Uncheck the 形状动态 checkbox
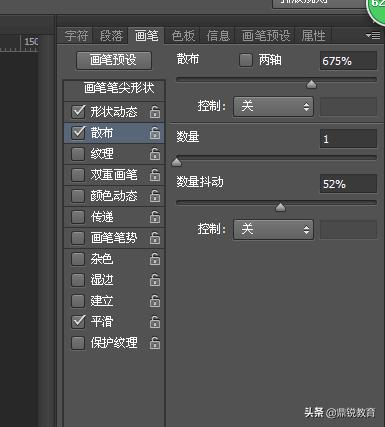385x427 pixels. tap(78, 112)
